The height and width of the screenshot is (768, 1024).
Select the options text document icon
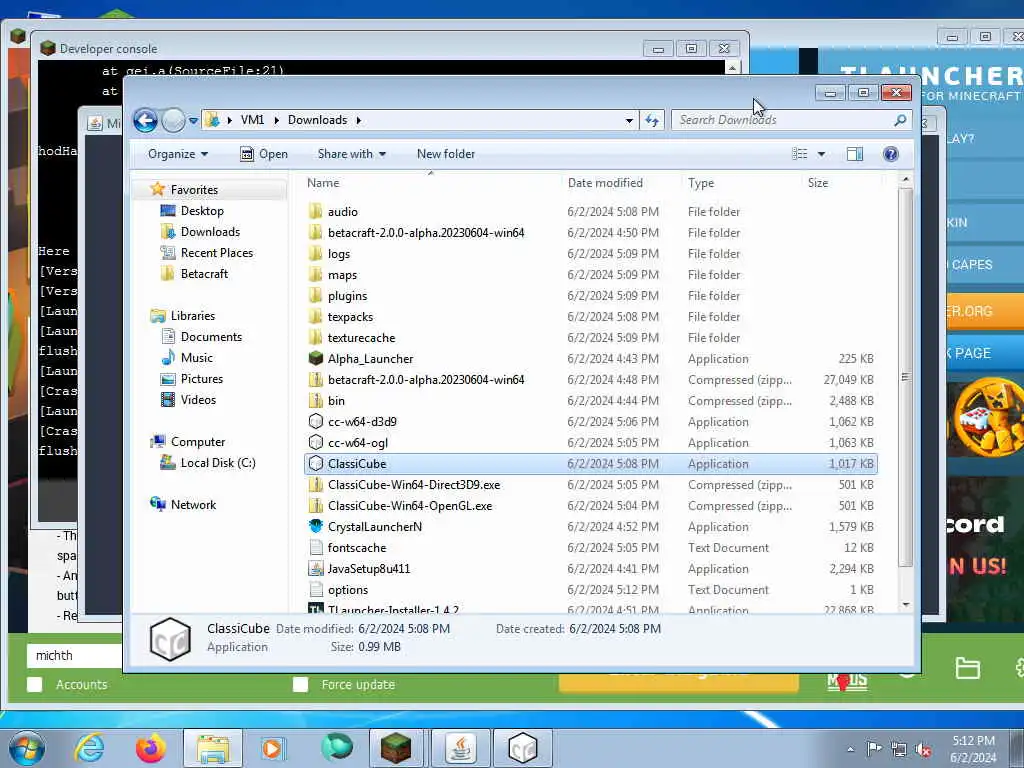point(315,590)
